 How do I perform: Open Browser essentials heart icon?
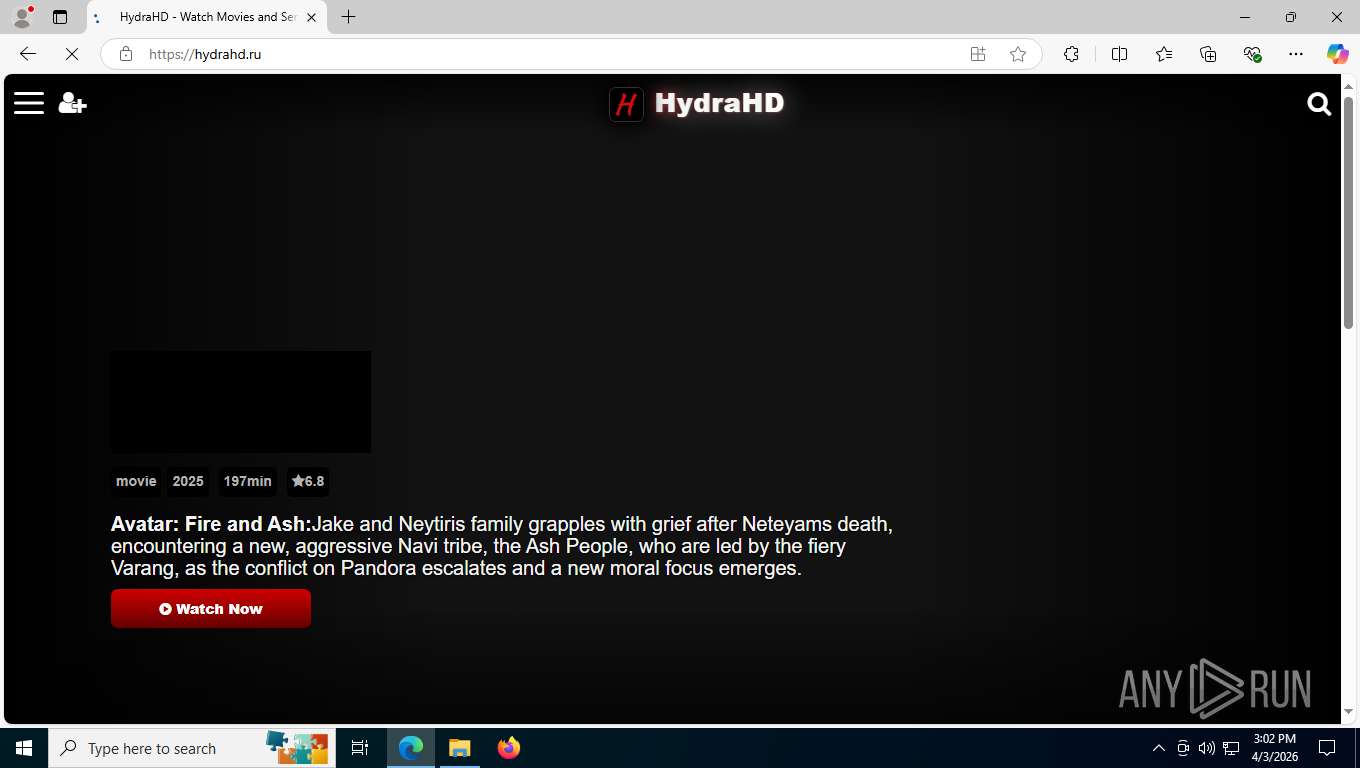tap(1252, 54)
